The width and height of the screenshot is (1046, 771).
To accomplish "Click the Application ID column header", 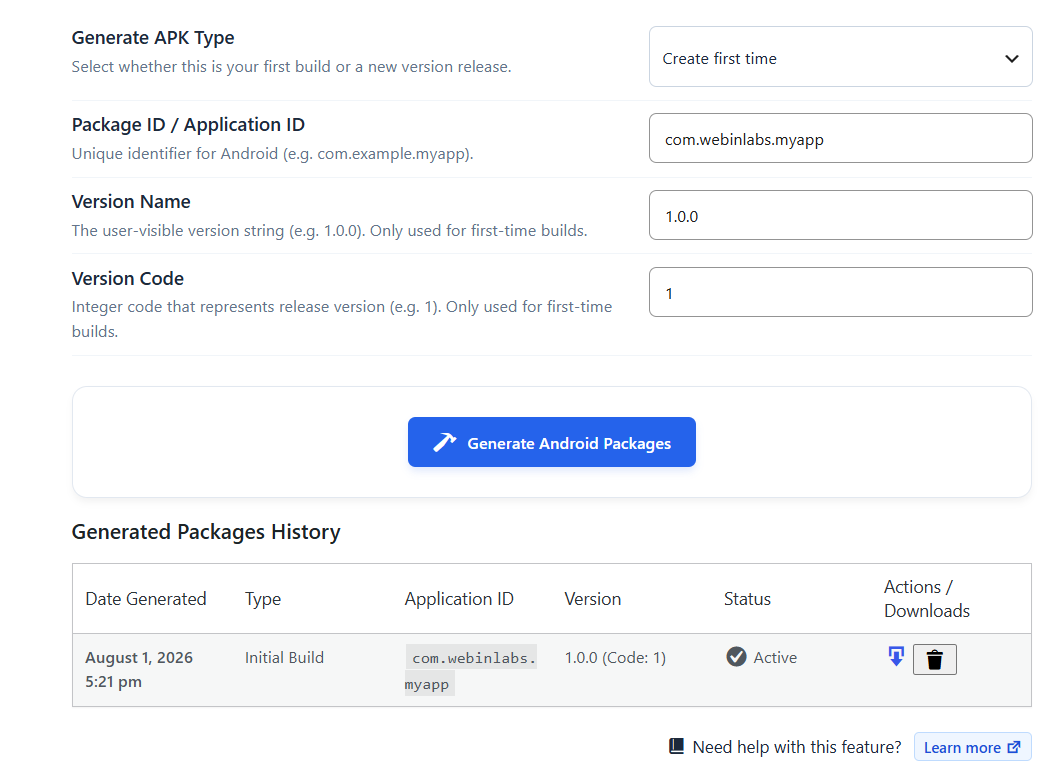I will (459, 599).
